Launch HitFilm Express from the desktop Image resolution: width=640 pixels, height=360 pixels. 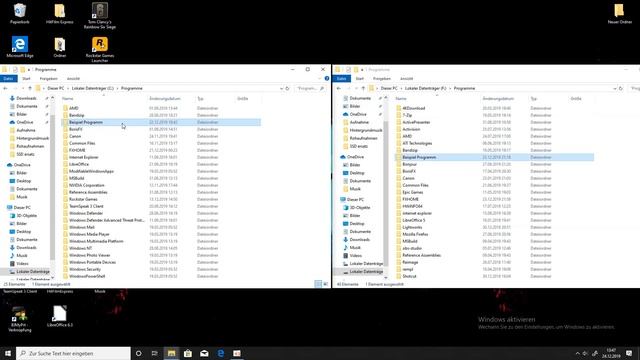click(x=60, y=13)
